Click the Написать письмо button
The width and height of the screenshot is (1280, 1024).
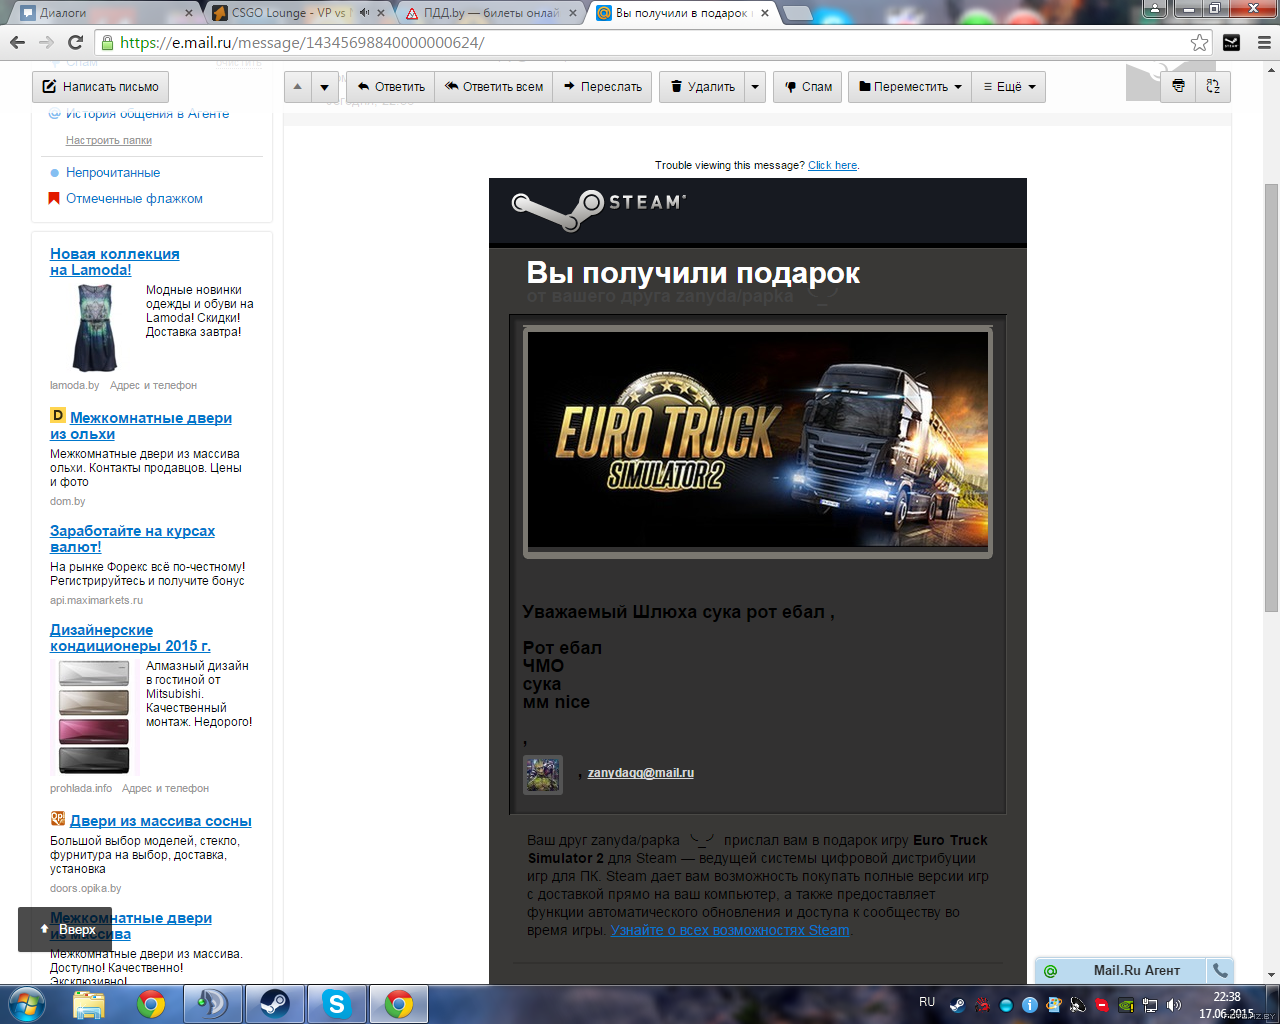pyautogui.click(x=100, y=87)
